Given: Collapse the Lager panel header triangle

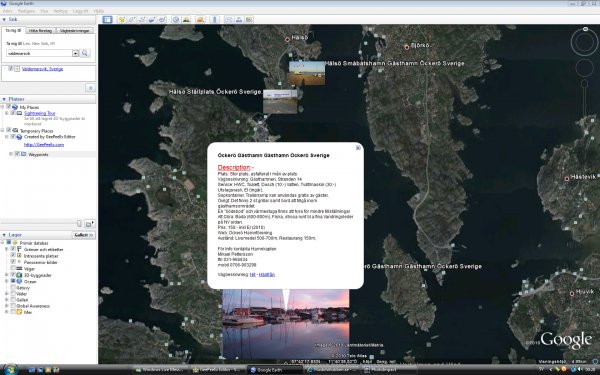Looking at the screenshot, I should coord(4,235).
